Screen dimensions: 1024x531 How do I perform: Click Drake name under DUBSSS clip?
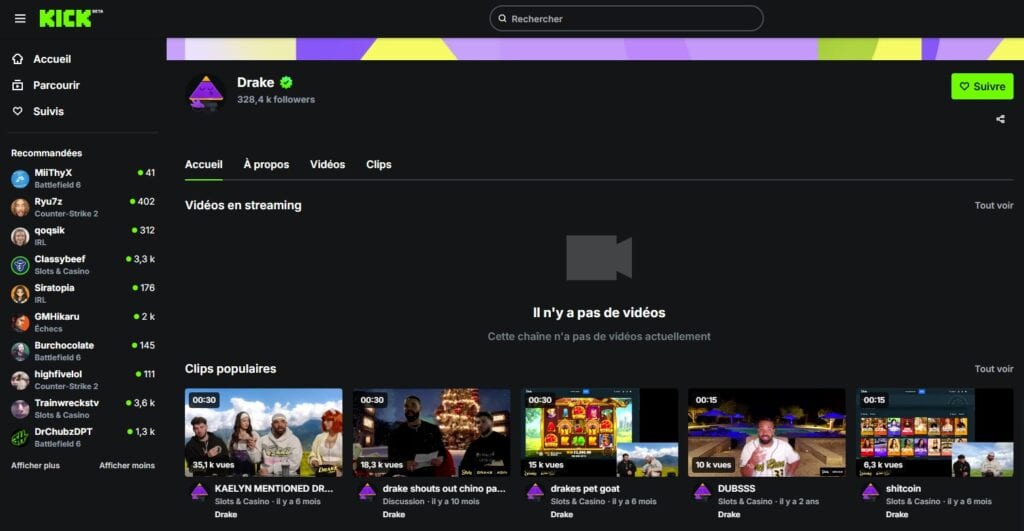729,515
